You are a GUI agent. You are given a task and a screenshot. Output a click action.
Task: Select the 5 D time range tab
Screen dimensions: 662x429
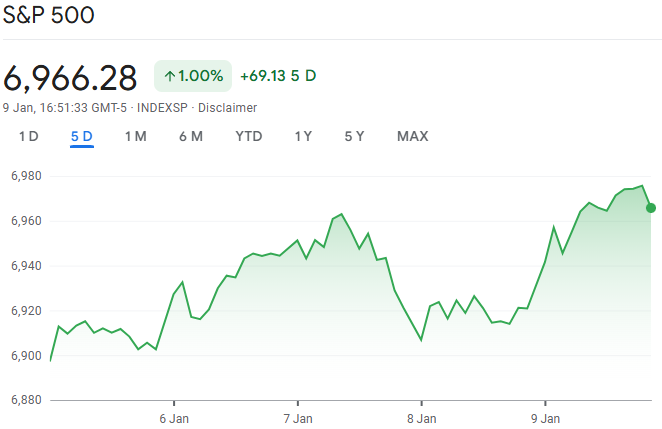pos(82,136)
